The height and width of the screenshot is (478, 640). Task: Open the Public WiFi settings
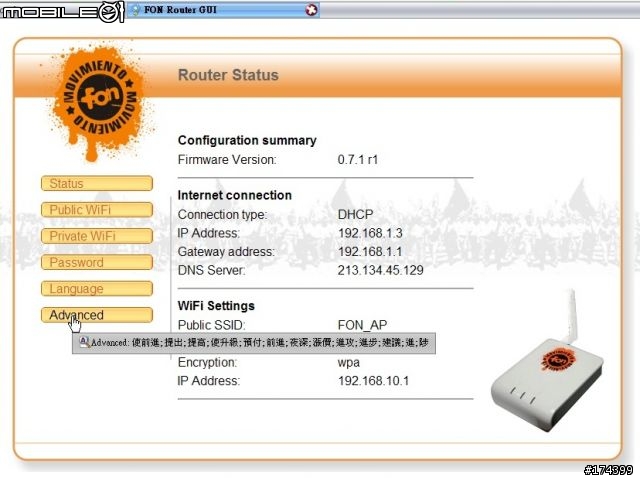[97, 210]
